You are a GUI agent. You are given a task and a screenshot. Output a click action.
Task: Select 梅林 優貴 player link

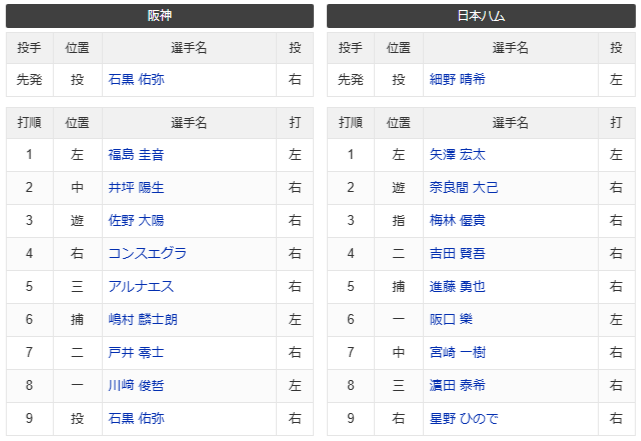coord(457,221)
